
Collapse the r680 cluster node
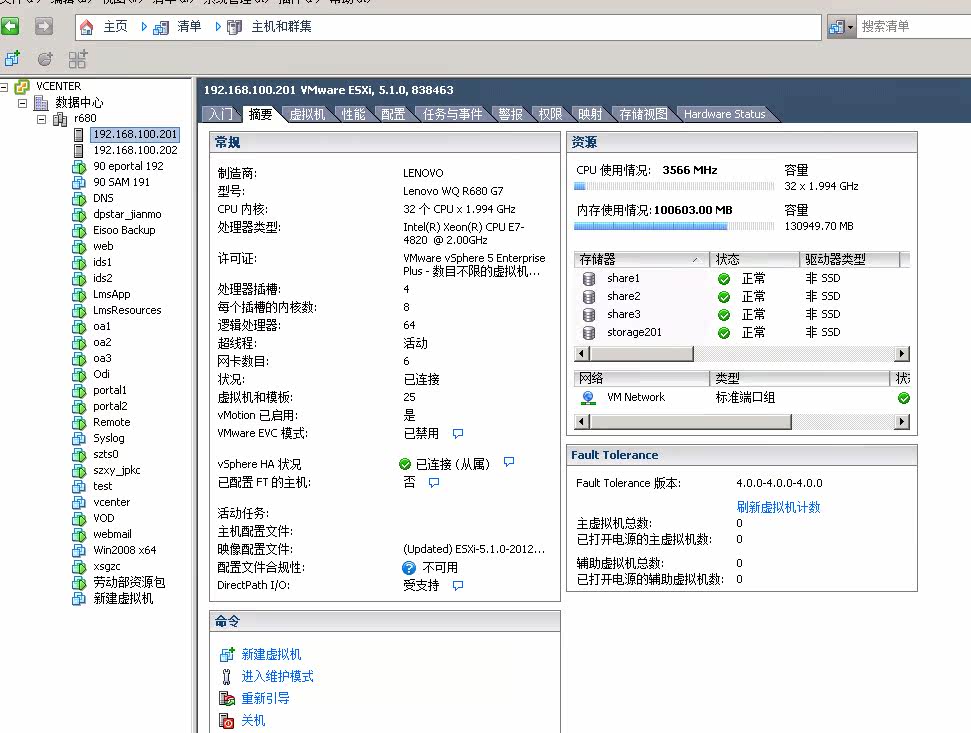(41, 119)
